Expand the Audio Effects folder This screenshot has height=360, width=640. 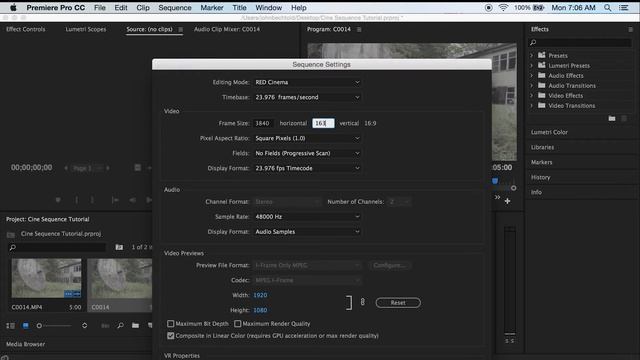click(531, 76)
